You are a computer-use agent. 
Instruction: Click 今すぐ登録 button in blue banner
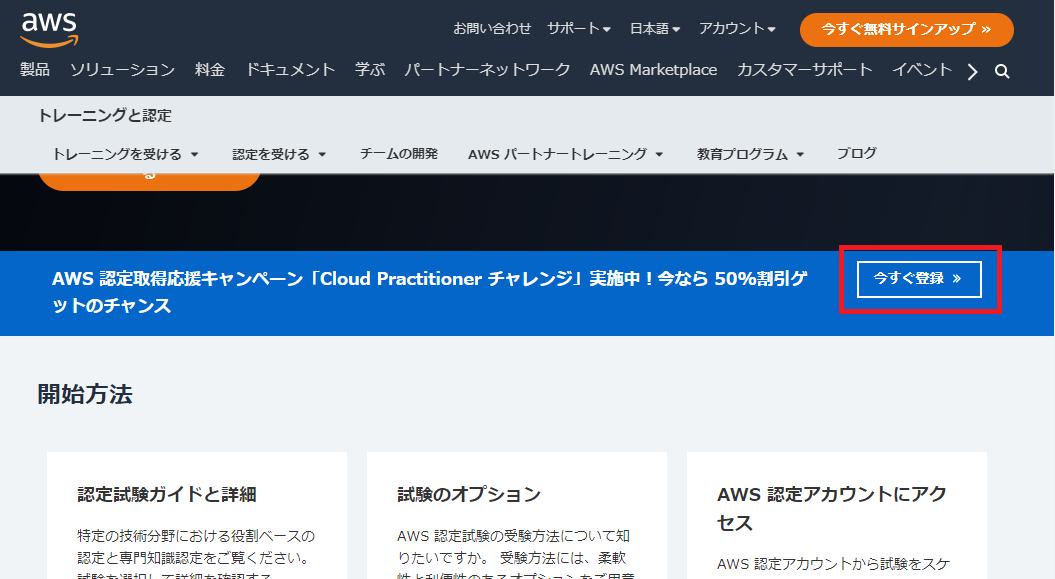[919, 279]
